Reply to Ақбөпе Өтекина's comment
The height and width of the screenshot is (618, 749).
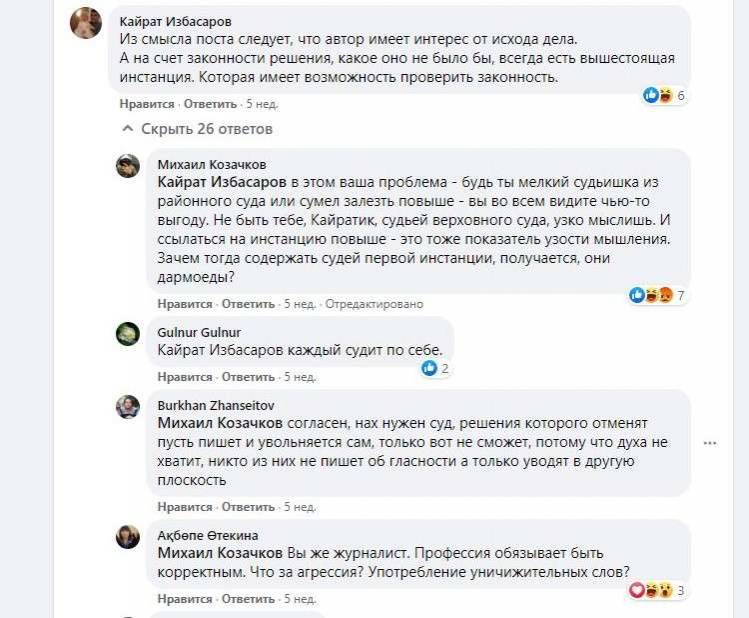[x=247, y=598]
